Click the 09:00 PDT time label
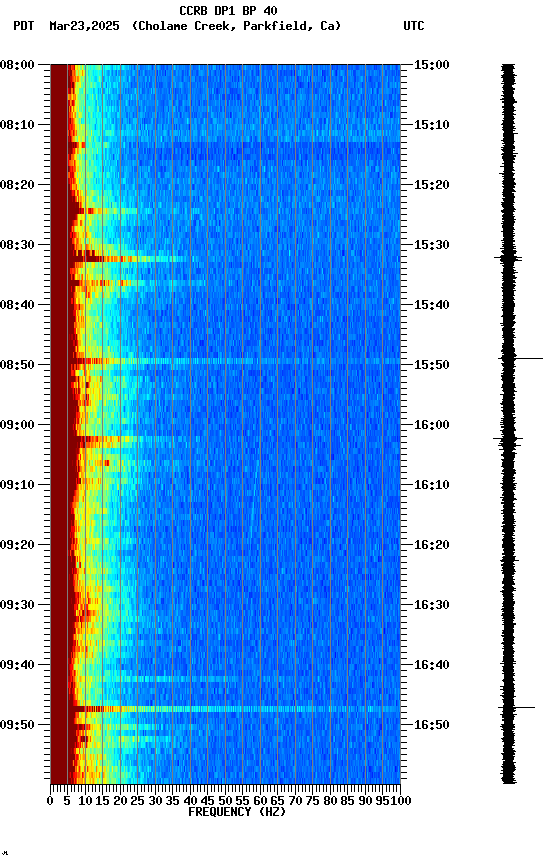552x864 pixels. 17,425
